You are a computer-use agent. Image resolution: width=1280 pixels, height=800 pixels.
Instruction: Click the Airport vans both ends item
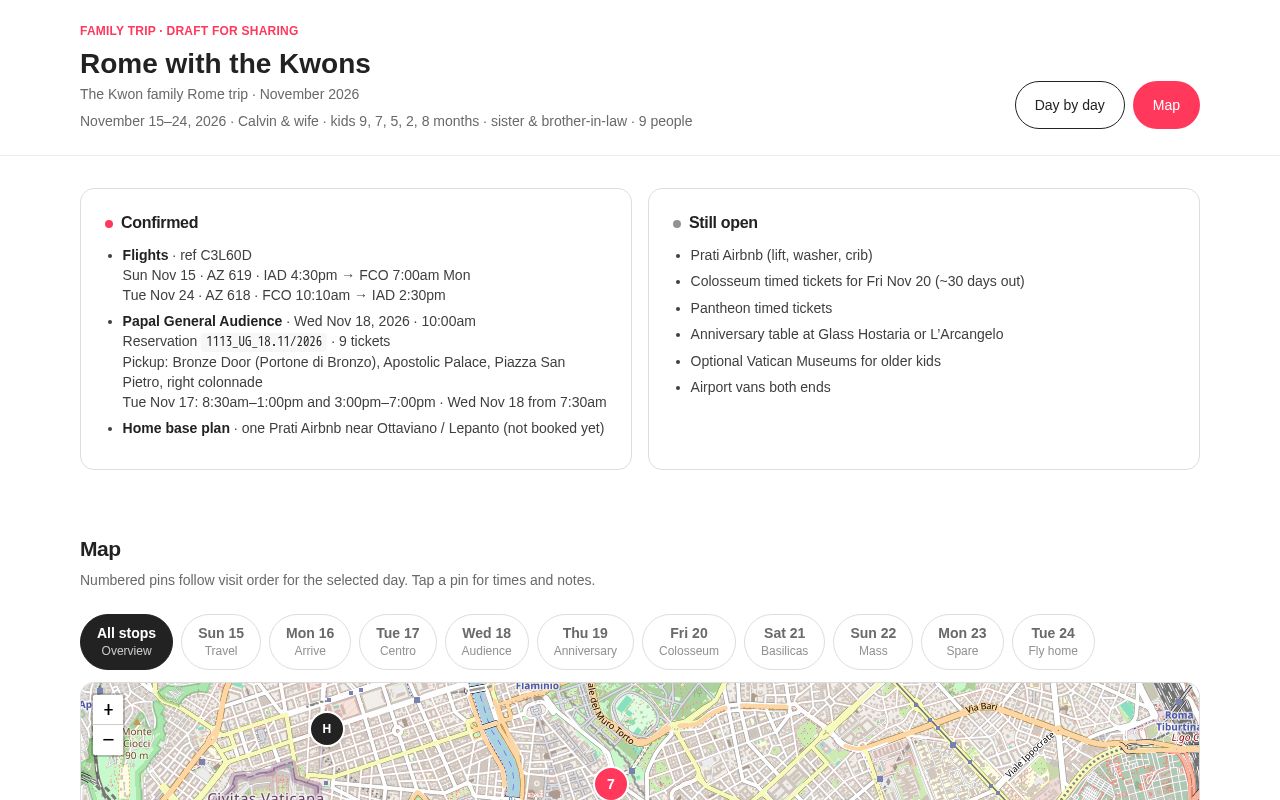coord(761,387)
